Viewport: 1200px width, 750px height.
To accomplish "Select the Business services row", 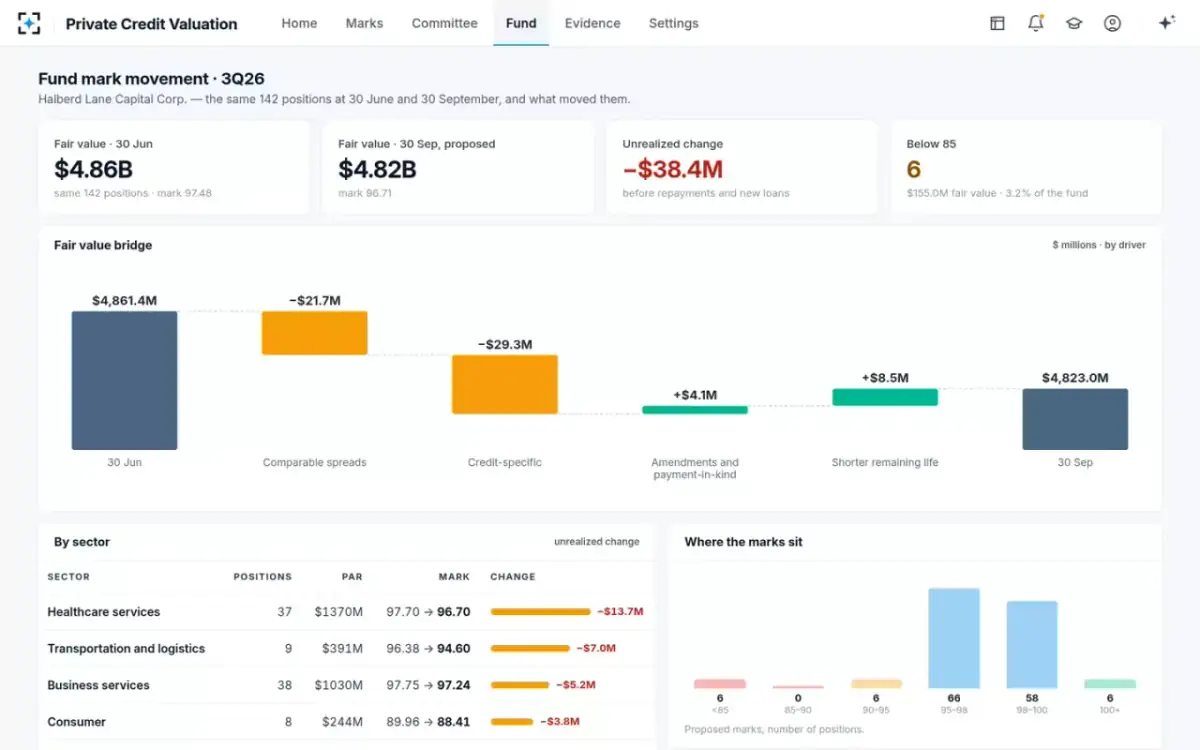I will 346,685.
